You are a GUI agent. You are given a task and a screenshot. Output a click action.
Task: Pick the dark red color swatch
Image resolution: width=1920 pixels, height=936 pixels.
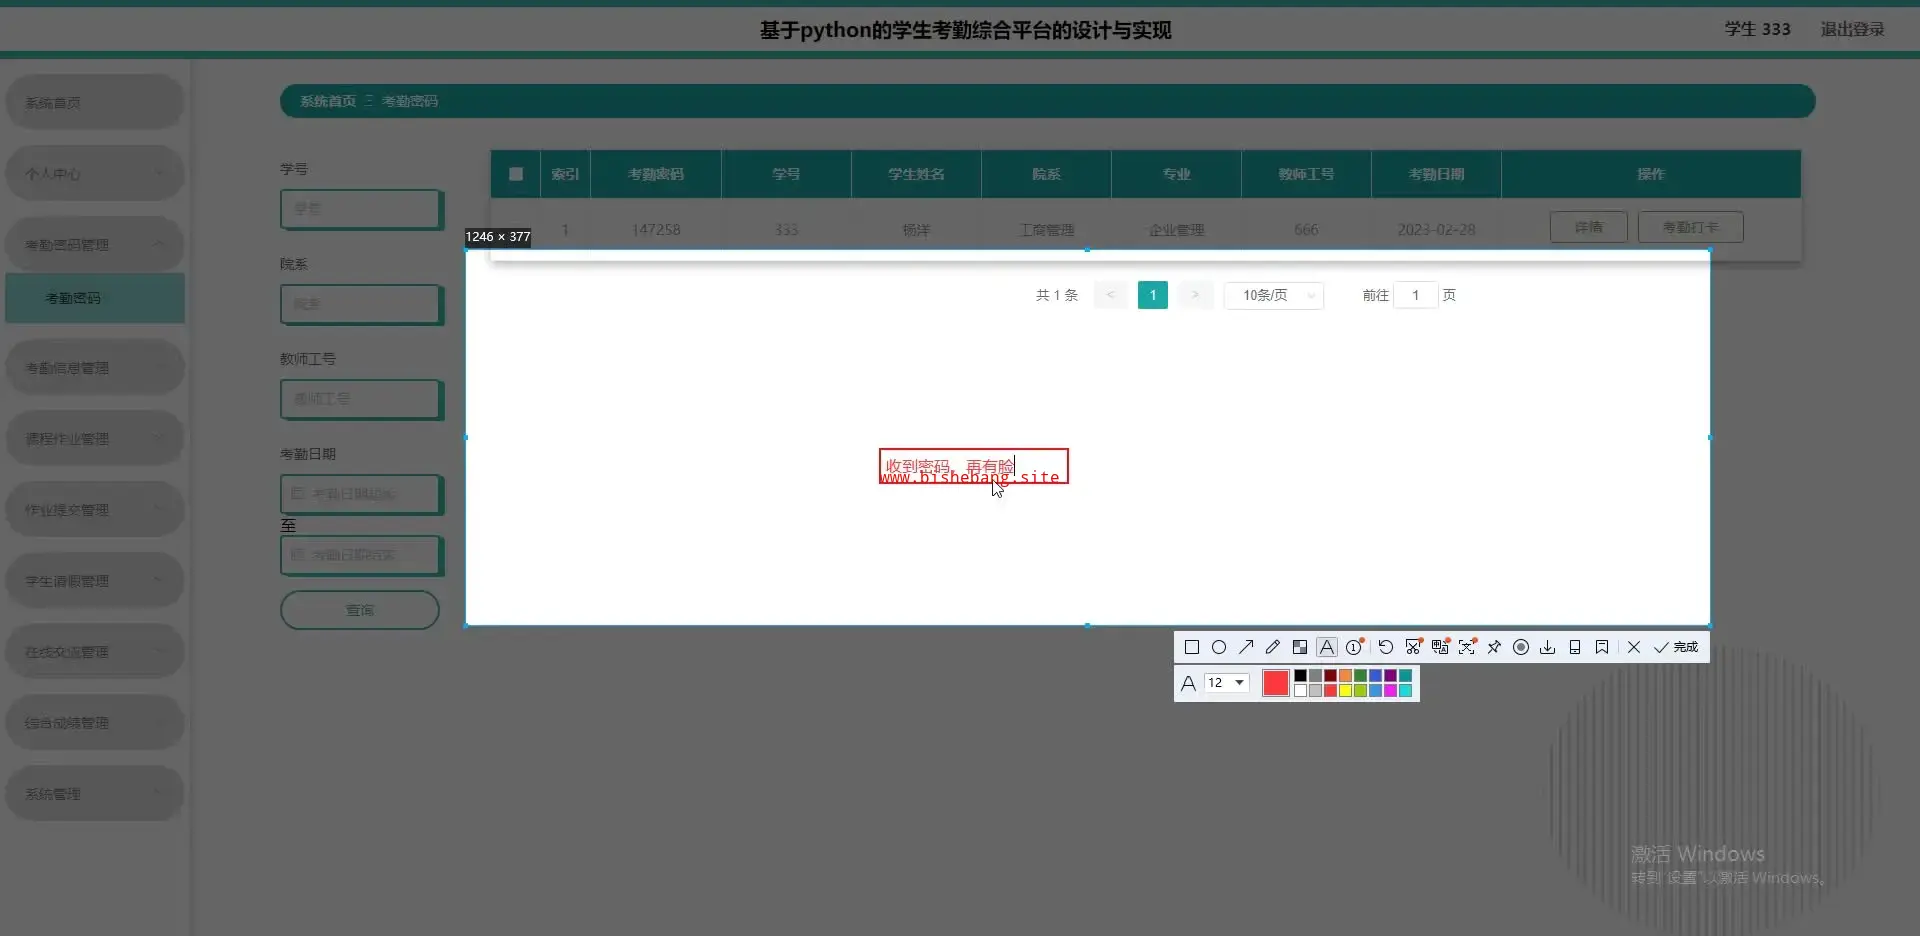[x=1330, y=676]
